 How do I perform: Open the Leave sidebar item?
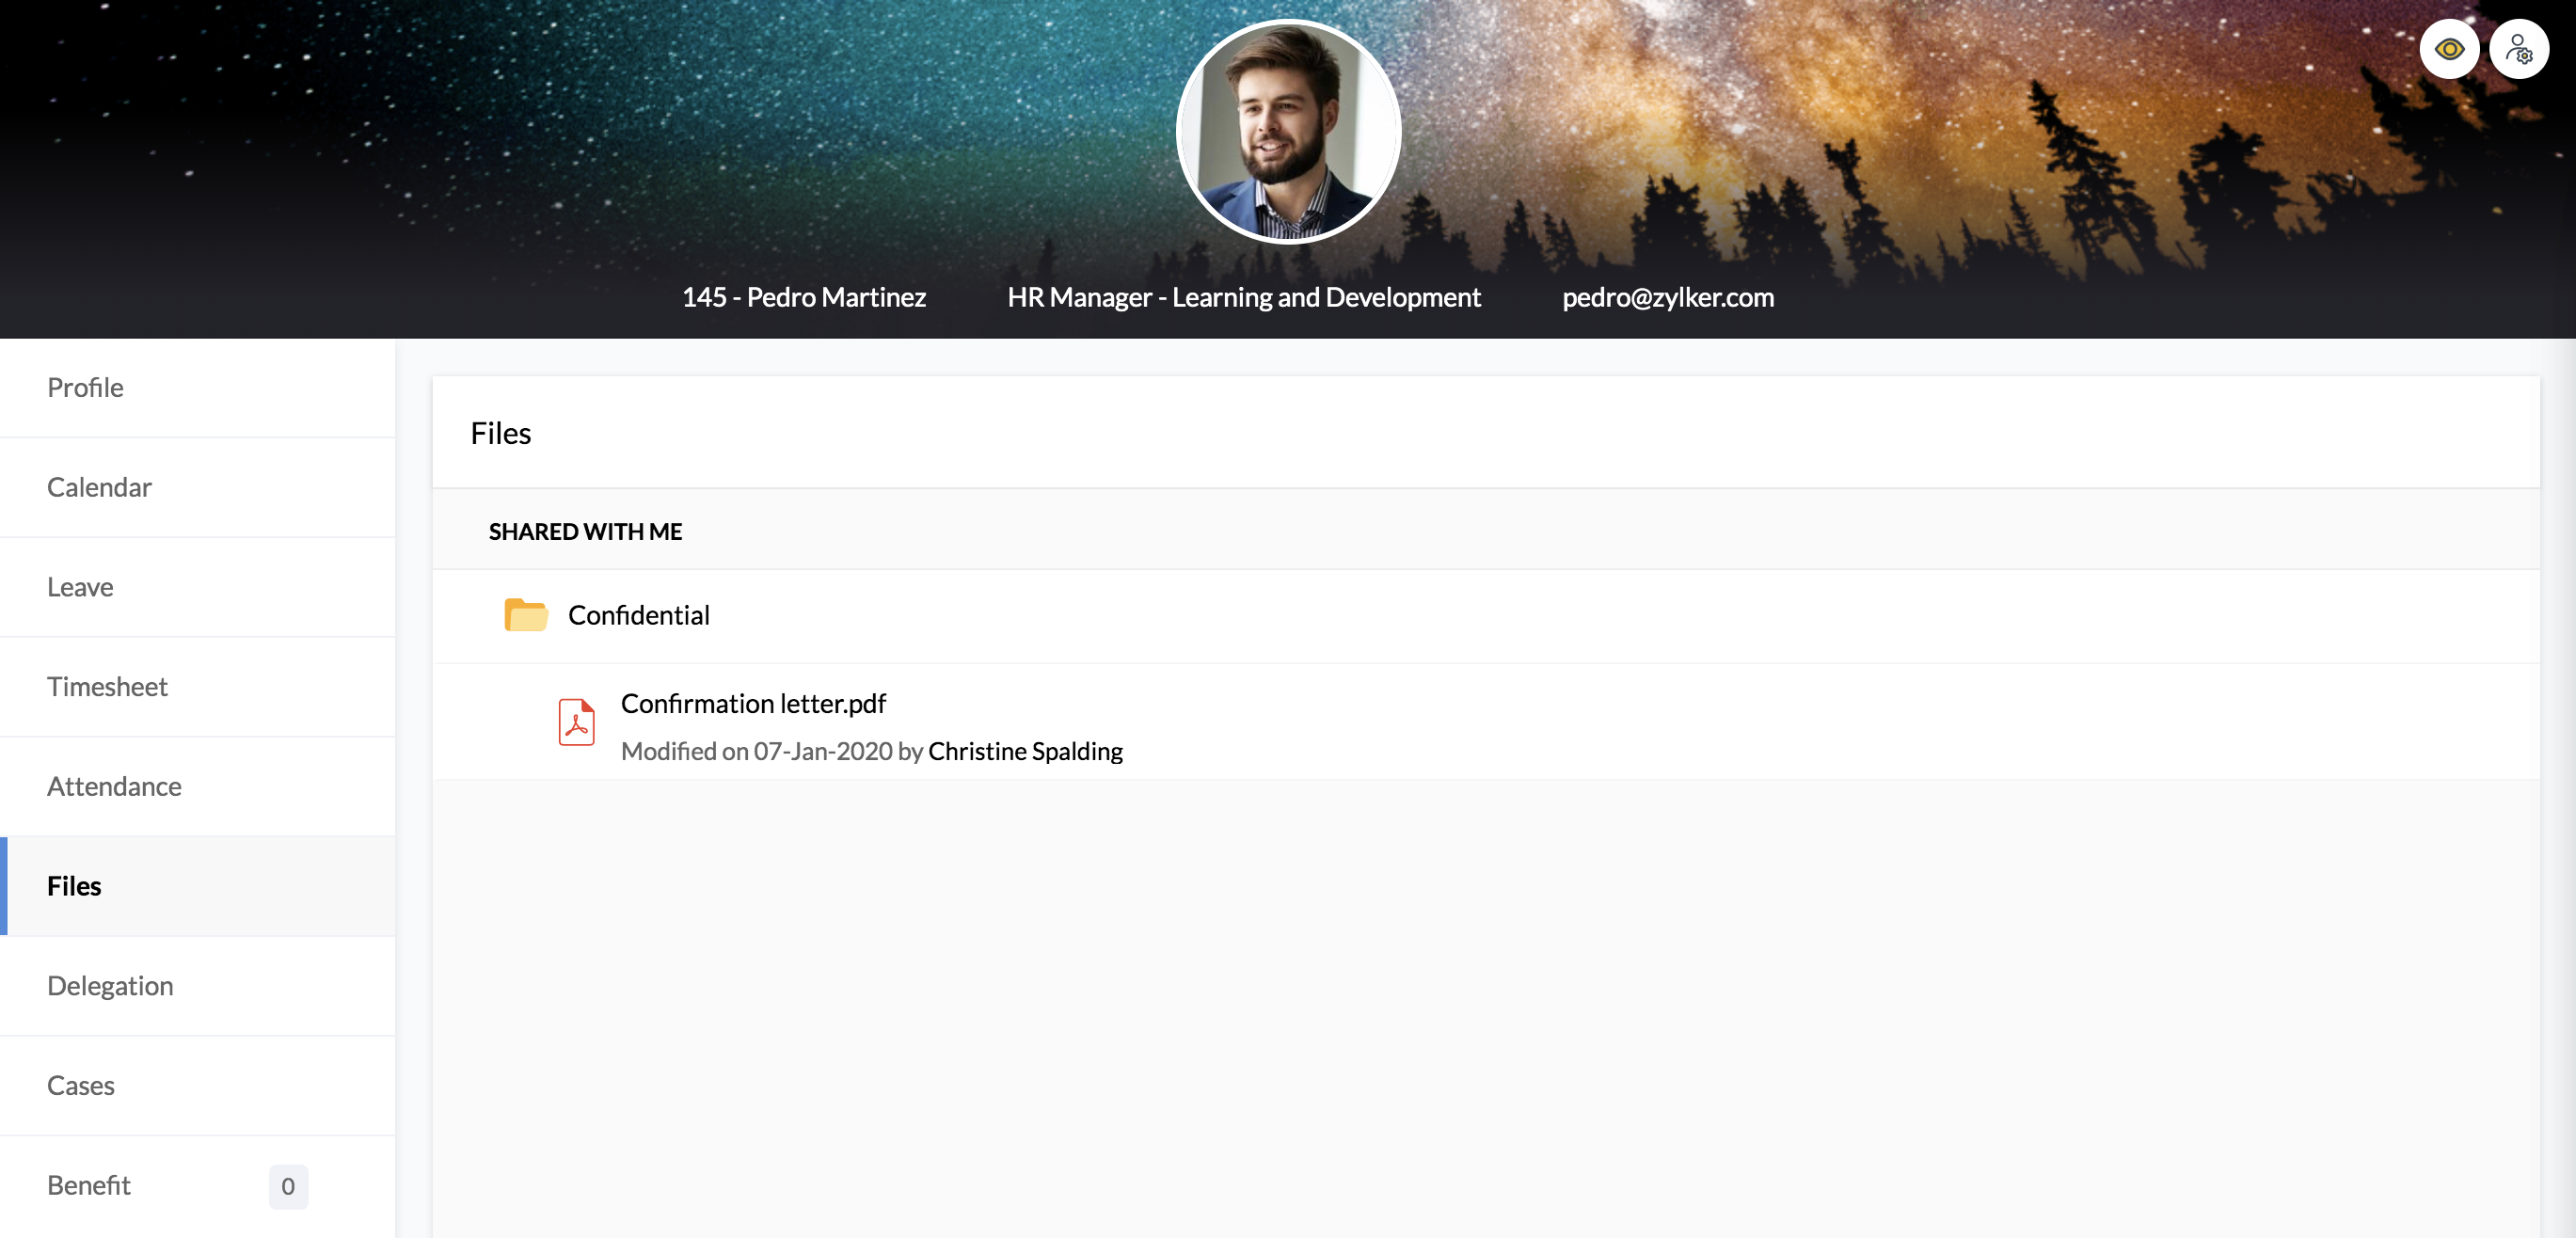[x=80, y=587]
